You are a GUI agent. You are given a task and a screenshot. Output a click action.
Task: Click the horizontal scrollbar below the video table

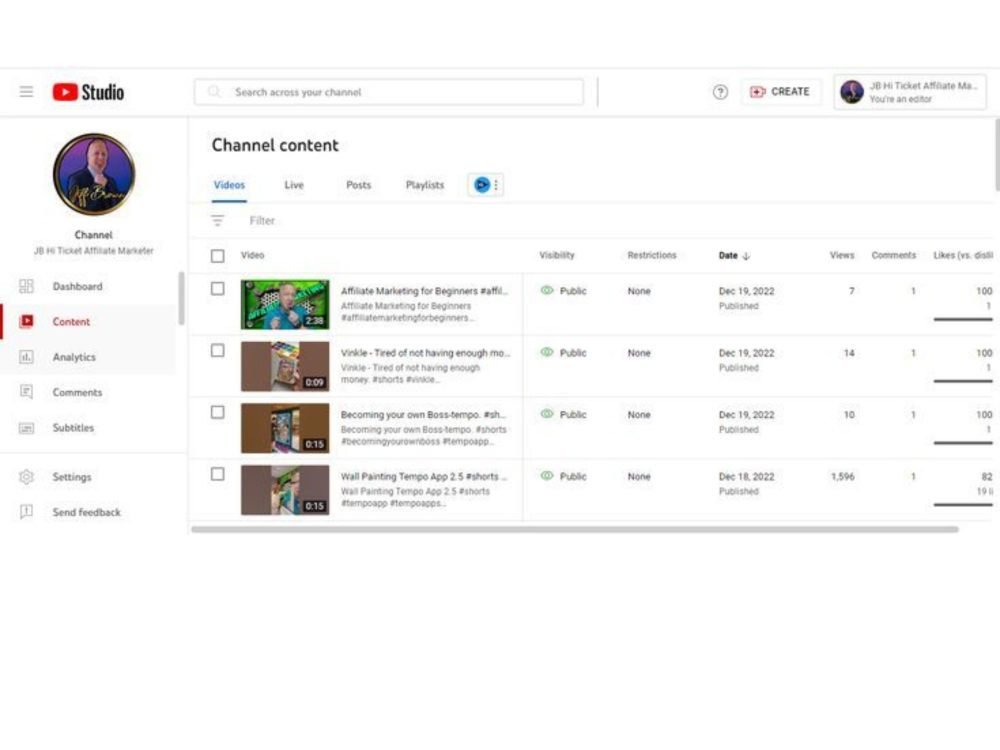[575, 529]
